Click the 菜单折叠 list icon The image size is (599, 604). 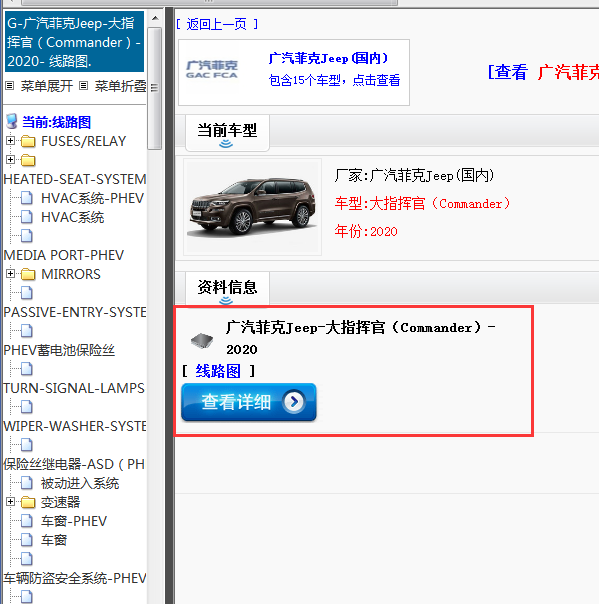tap(84, 86)
